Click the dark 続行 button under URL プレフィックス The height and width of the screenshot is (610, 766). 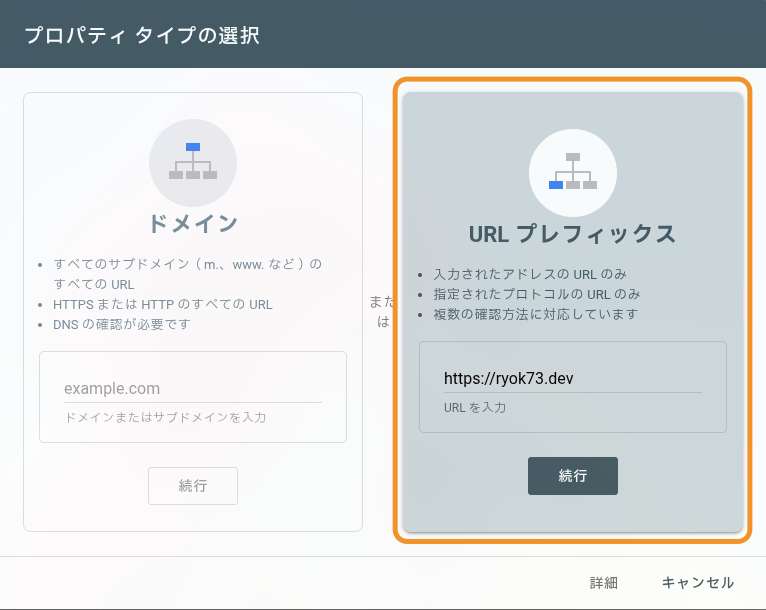coord(573,476)
